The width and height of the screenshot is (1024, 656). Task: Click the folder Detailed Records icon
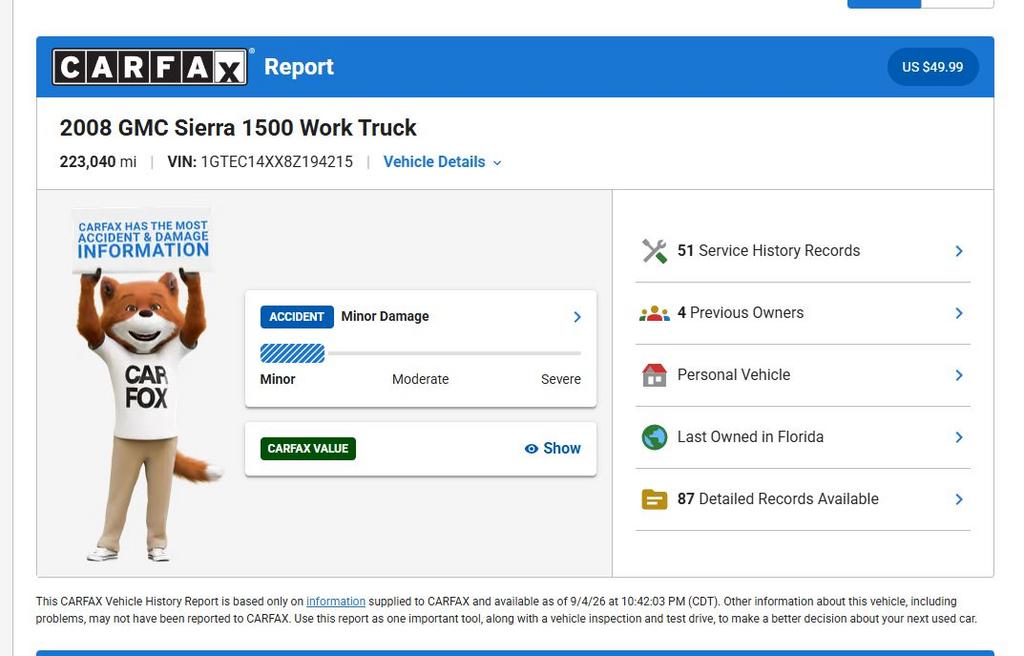coord(654,499)
